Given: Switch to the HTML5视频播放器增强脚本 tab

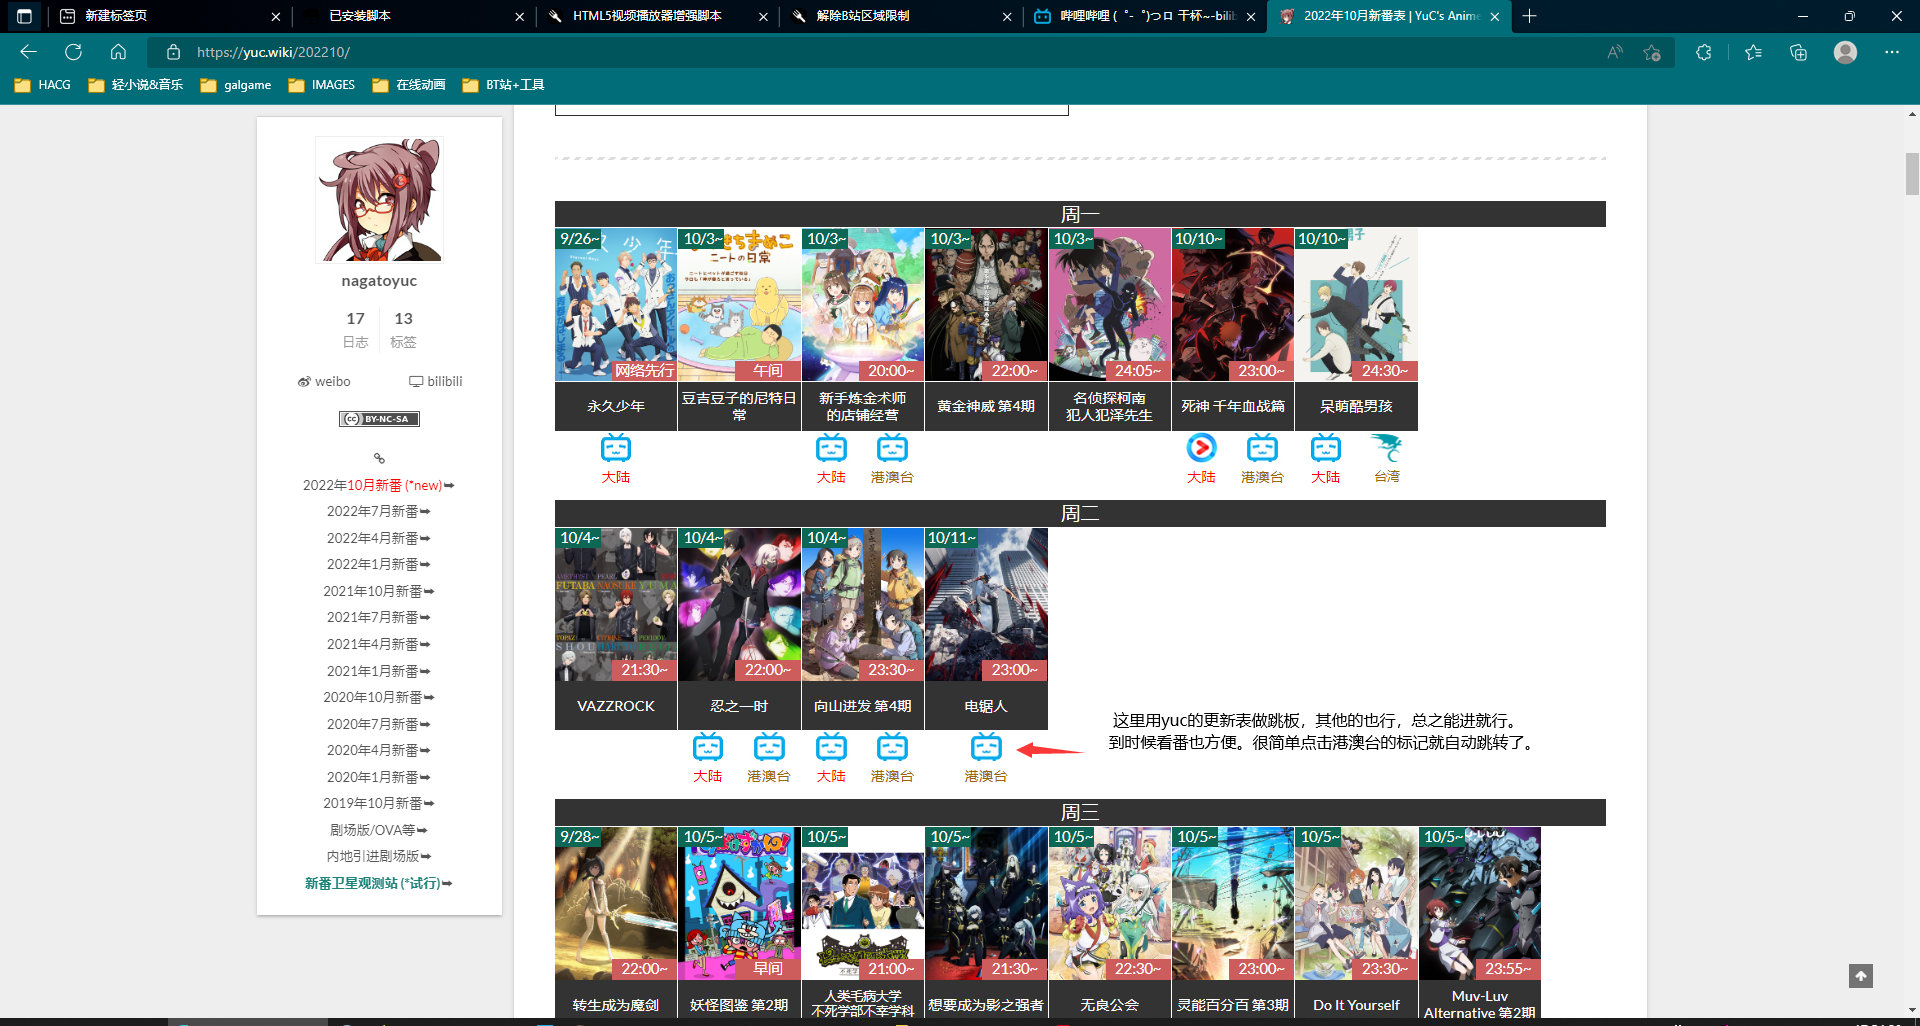Looking at the screenshot, I should 646,16.
